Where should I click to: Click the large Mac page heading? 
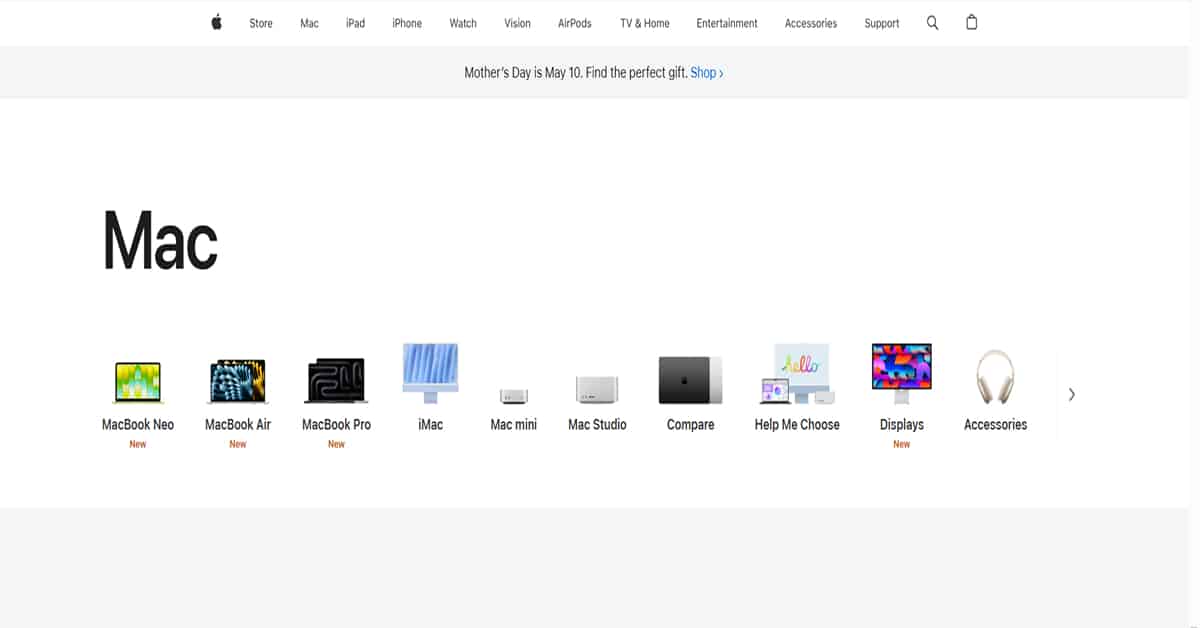point(160,241)
